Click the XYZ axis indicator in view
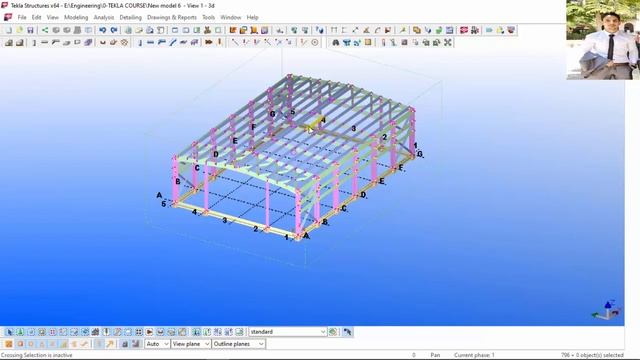Image resolution: width=640 pixels, height=360 pixels. coord(607,310)
